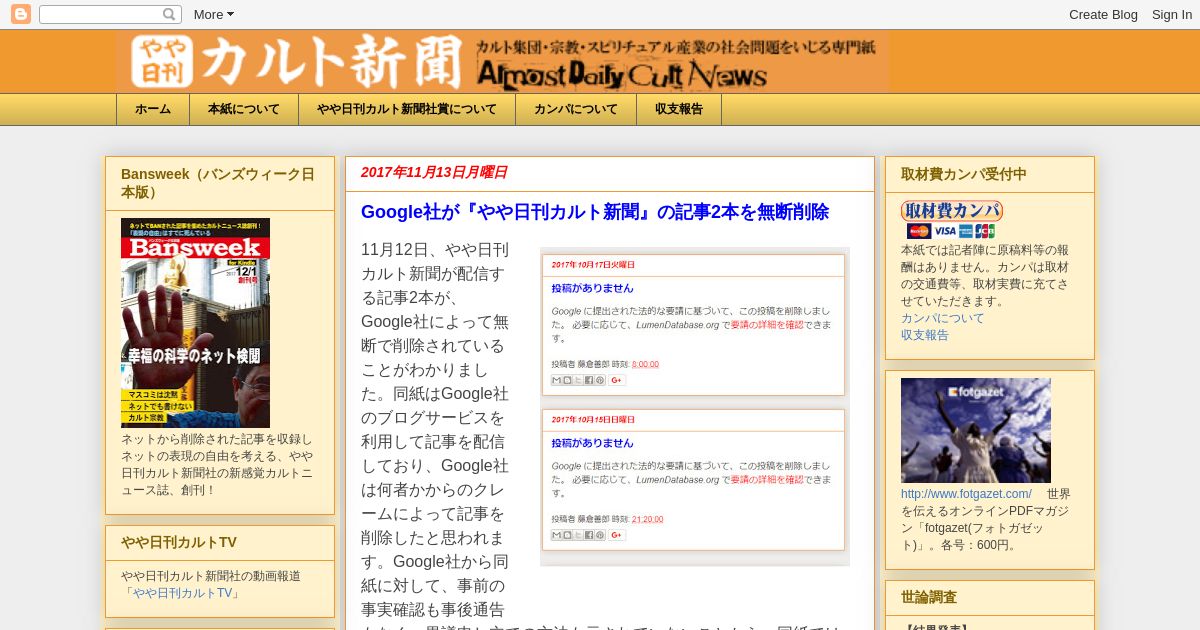Open the 本紙について tab
This screenshot has height=630, width=1200.
(244, 109)
